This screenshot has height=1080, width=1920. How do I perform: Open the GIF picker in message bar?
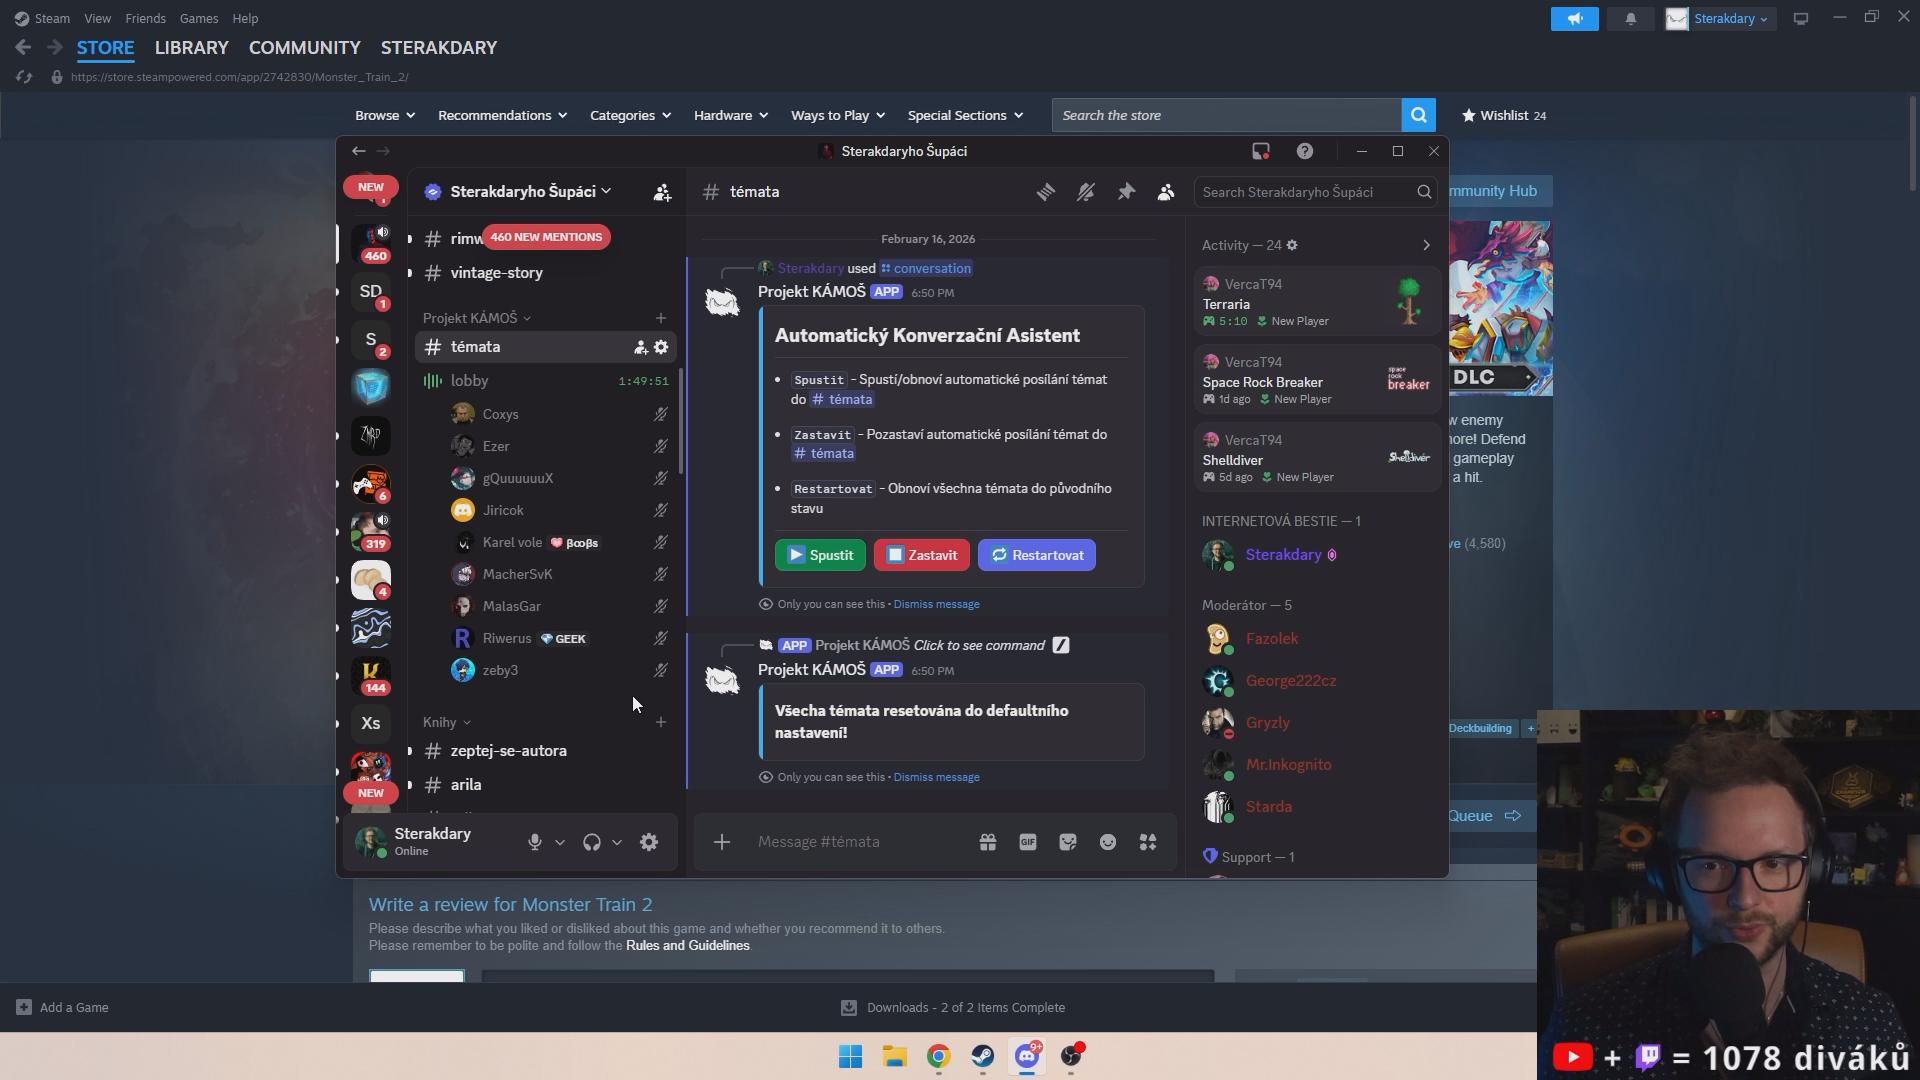pyautogui.click(x=1027, y=842)
